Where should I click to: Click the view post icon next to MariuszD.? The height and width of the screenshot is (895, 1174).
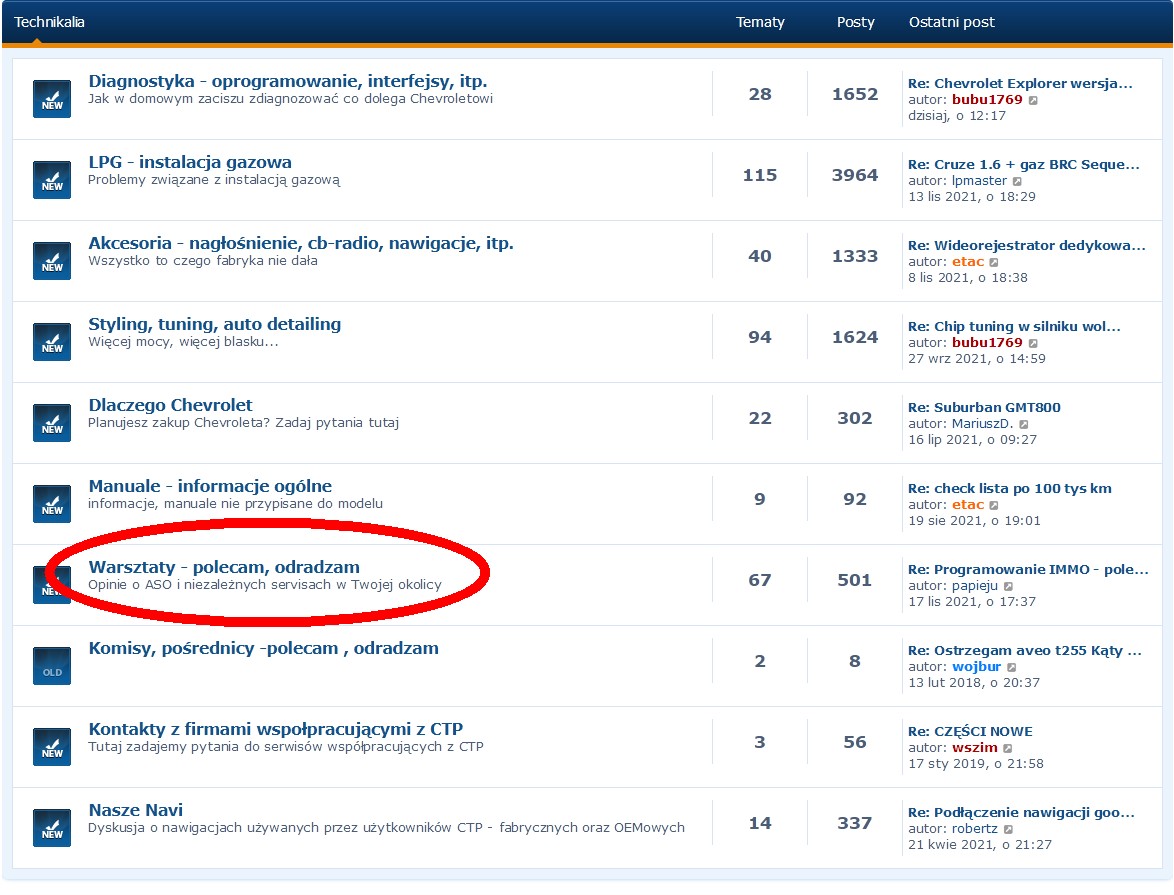[1023, 424]
